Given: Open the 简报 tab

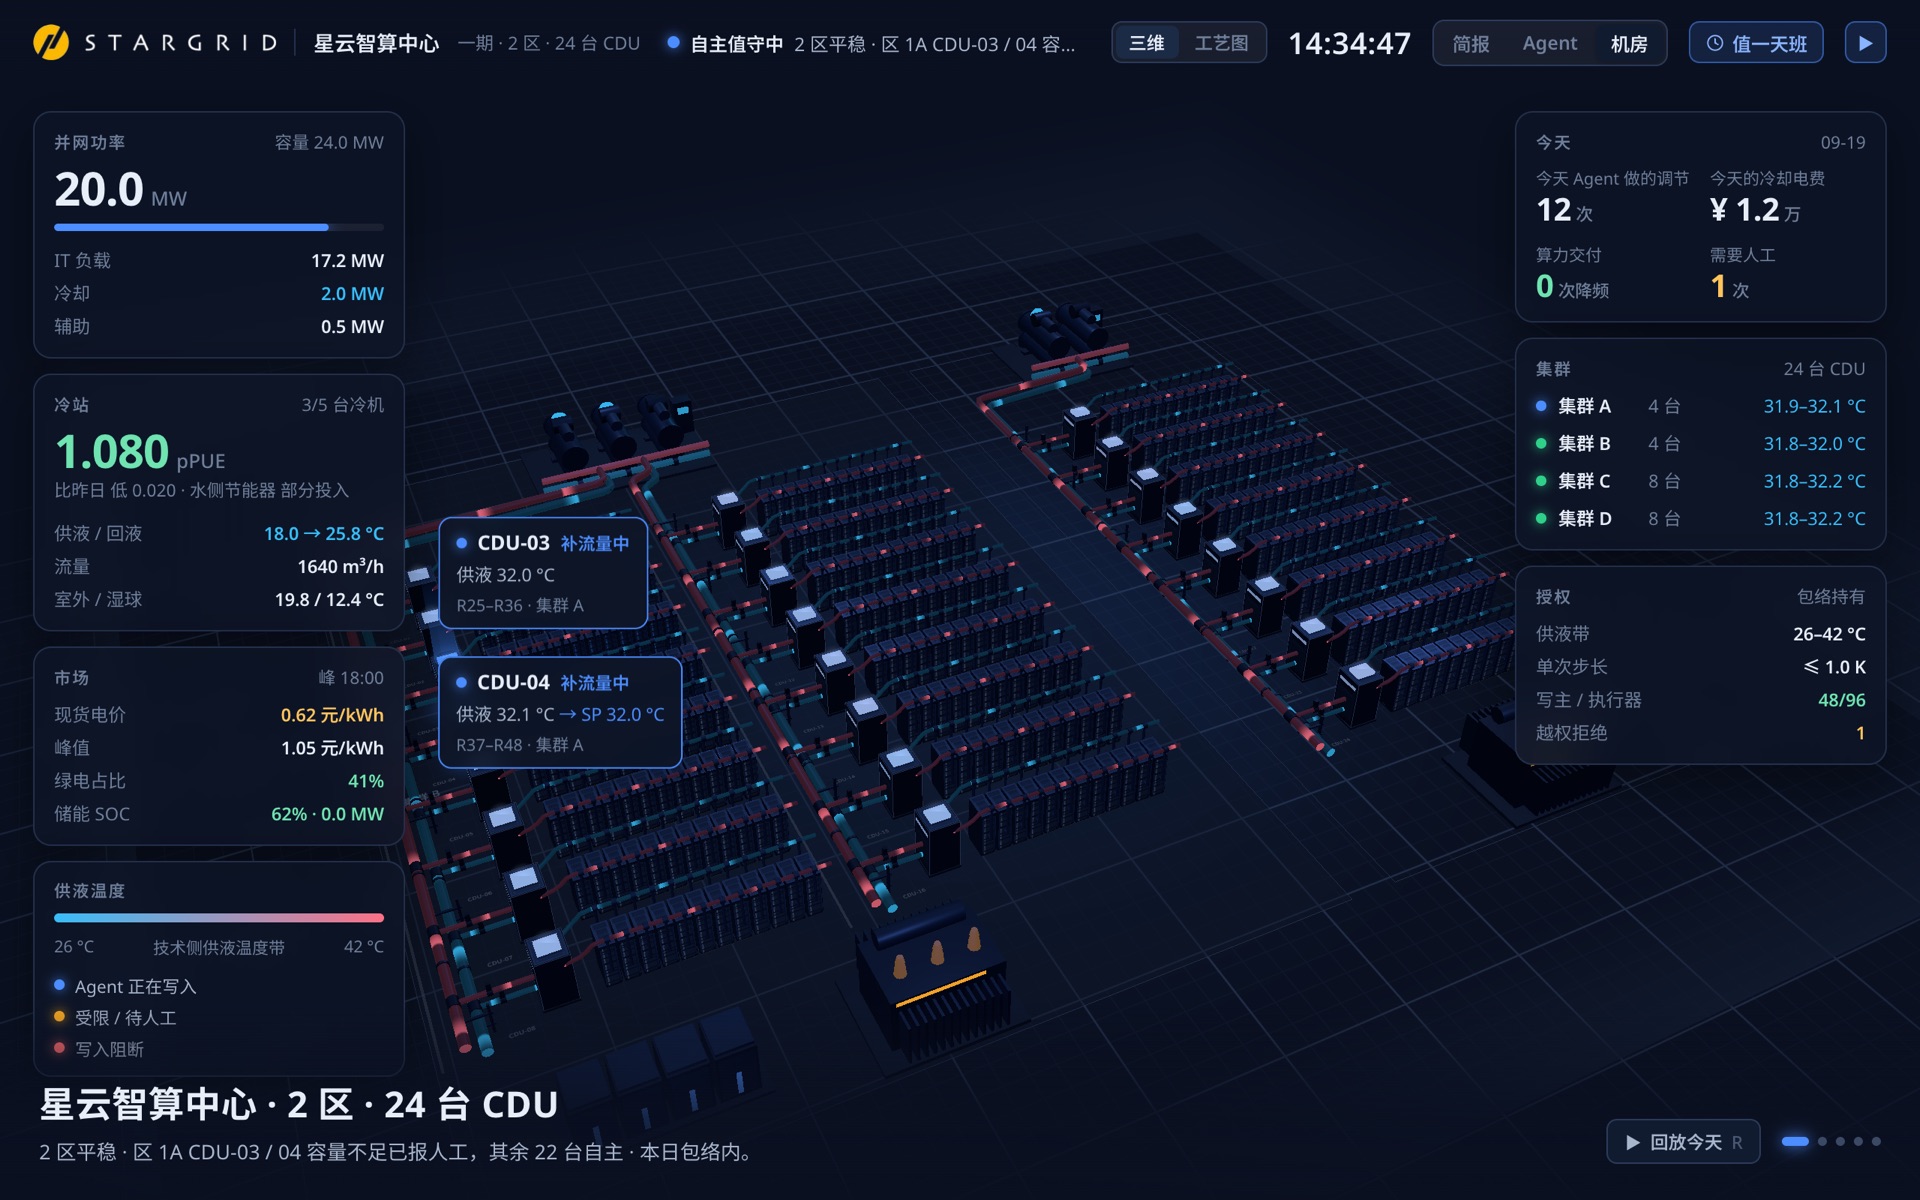Looking at the screenshot, I should click(1470, 44).
